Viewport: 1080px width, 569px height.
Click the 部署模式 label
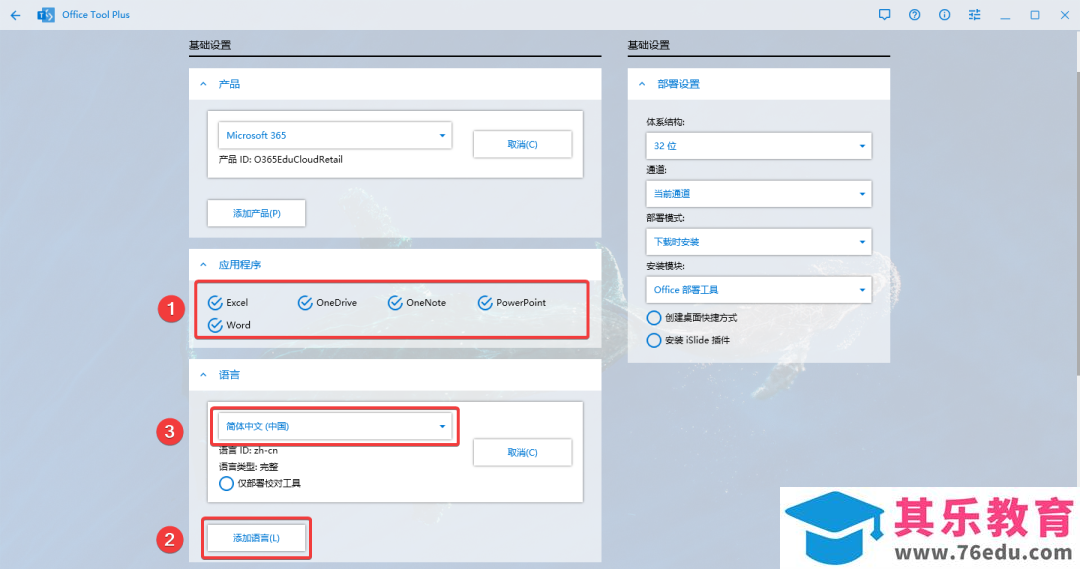(665, 218)
